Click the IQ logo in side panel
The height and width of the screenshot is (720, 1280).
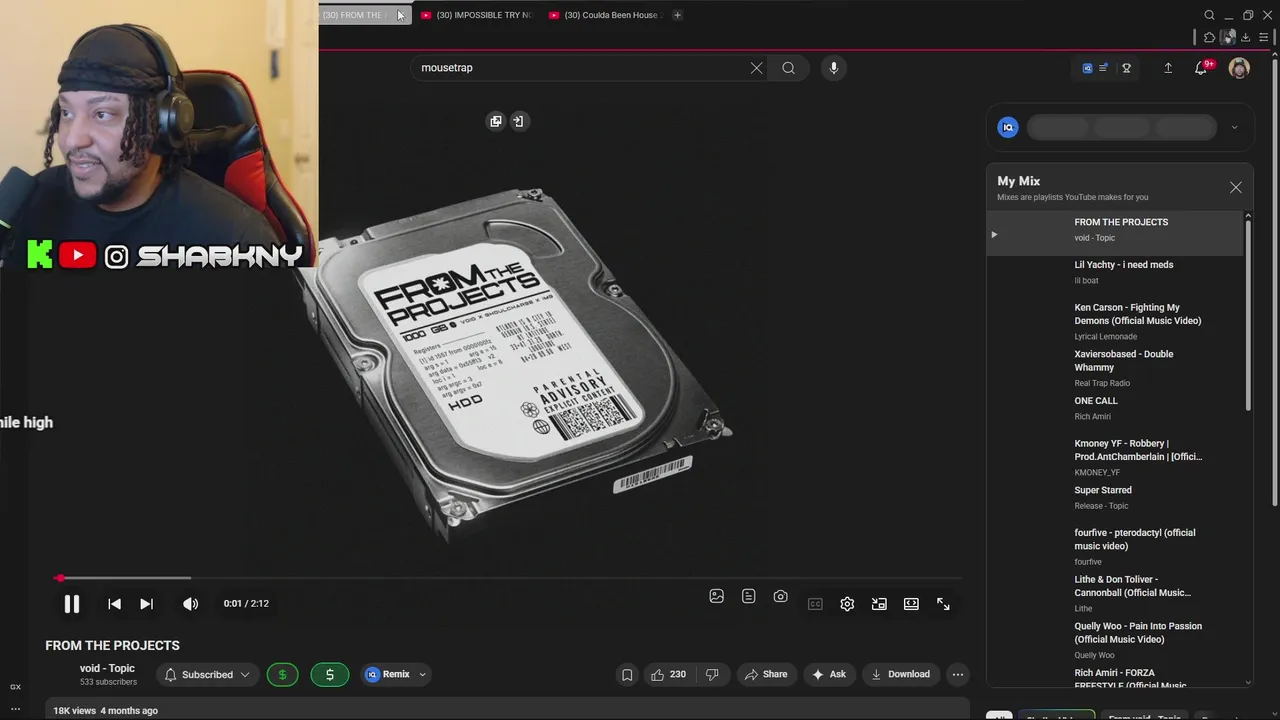pos(1008,127)
